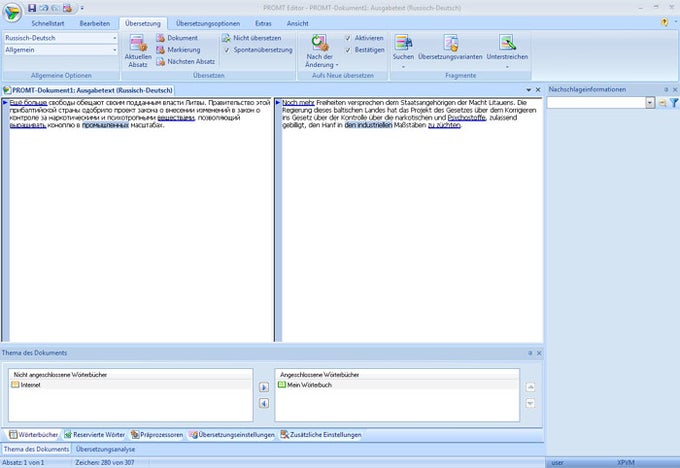
Task: Click the blue filter funnel icon
Action: 674,103
